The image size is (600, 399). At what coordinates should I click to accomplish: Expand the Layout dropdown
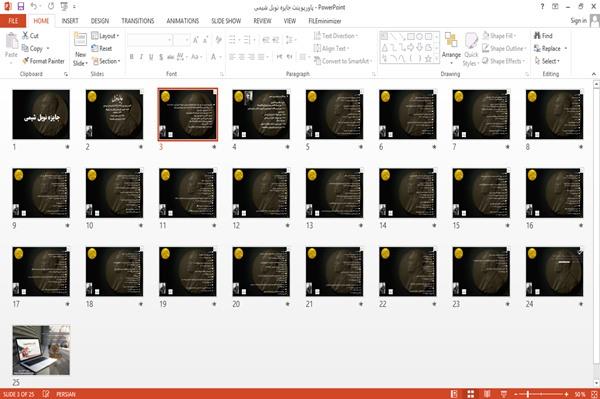click(105, 36)
